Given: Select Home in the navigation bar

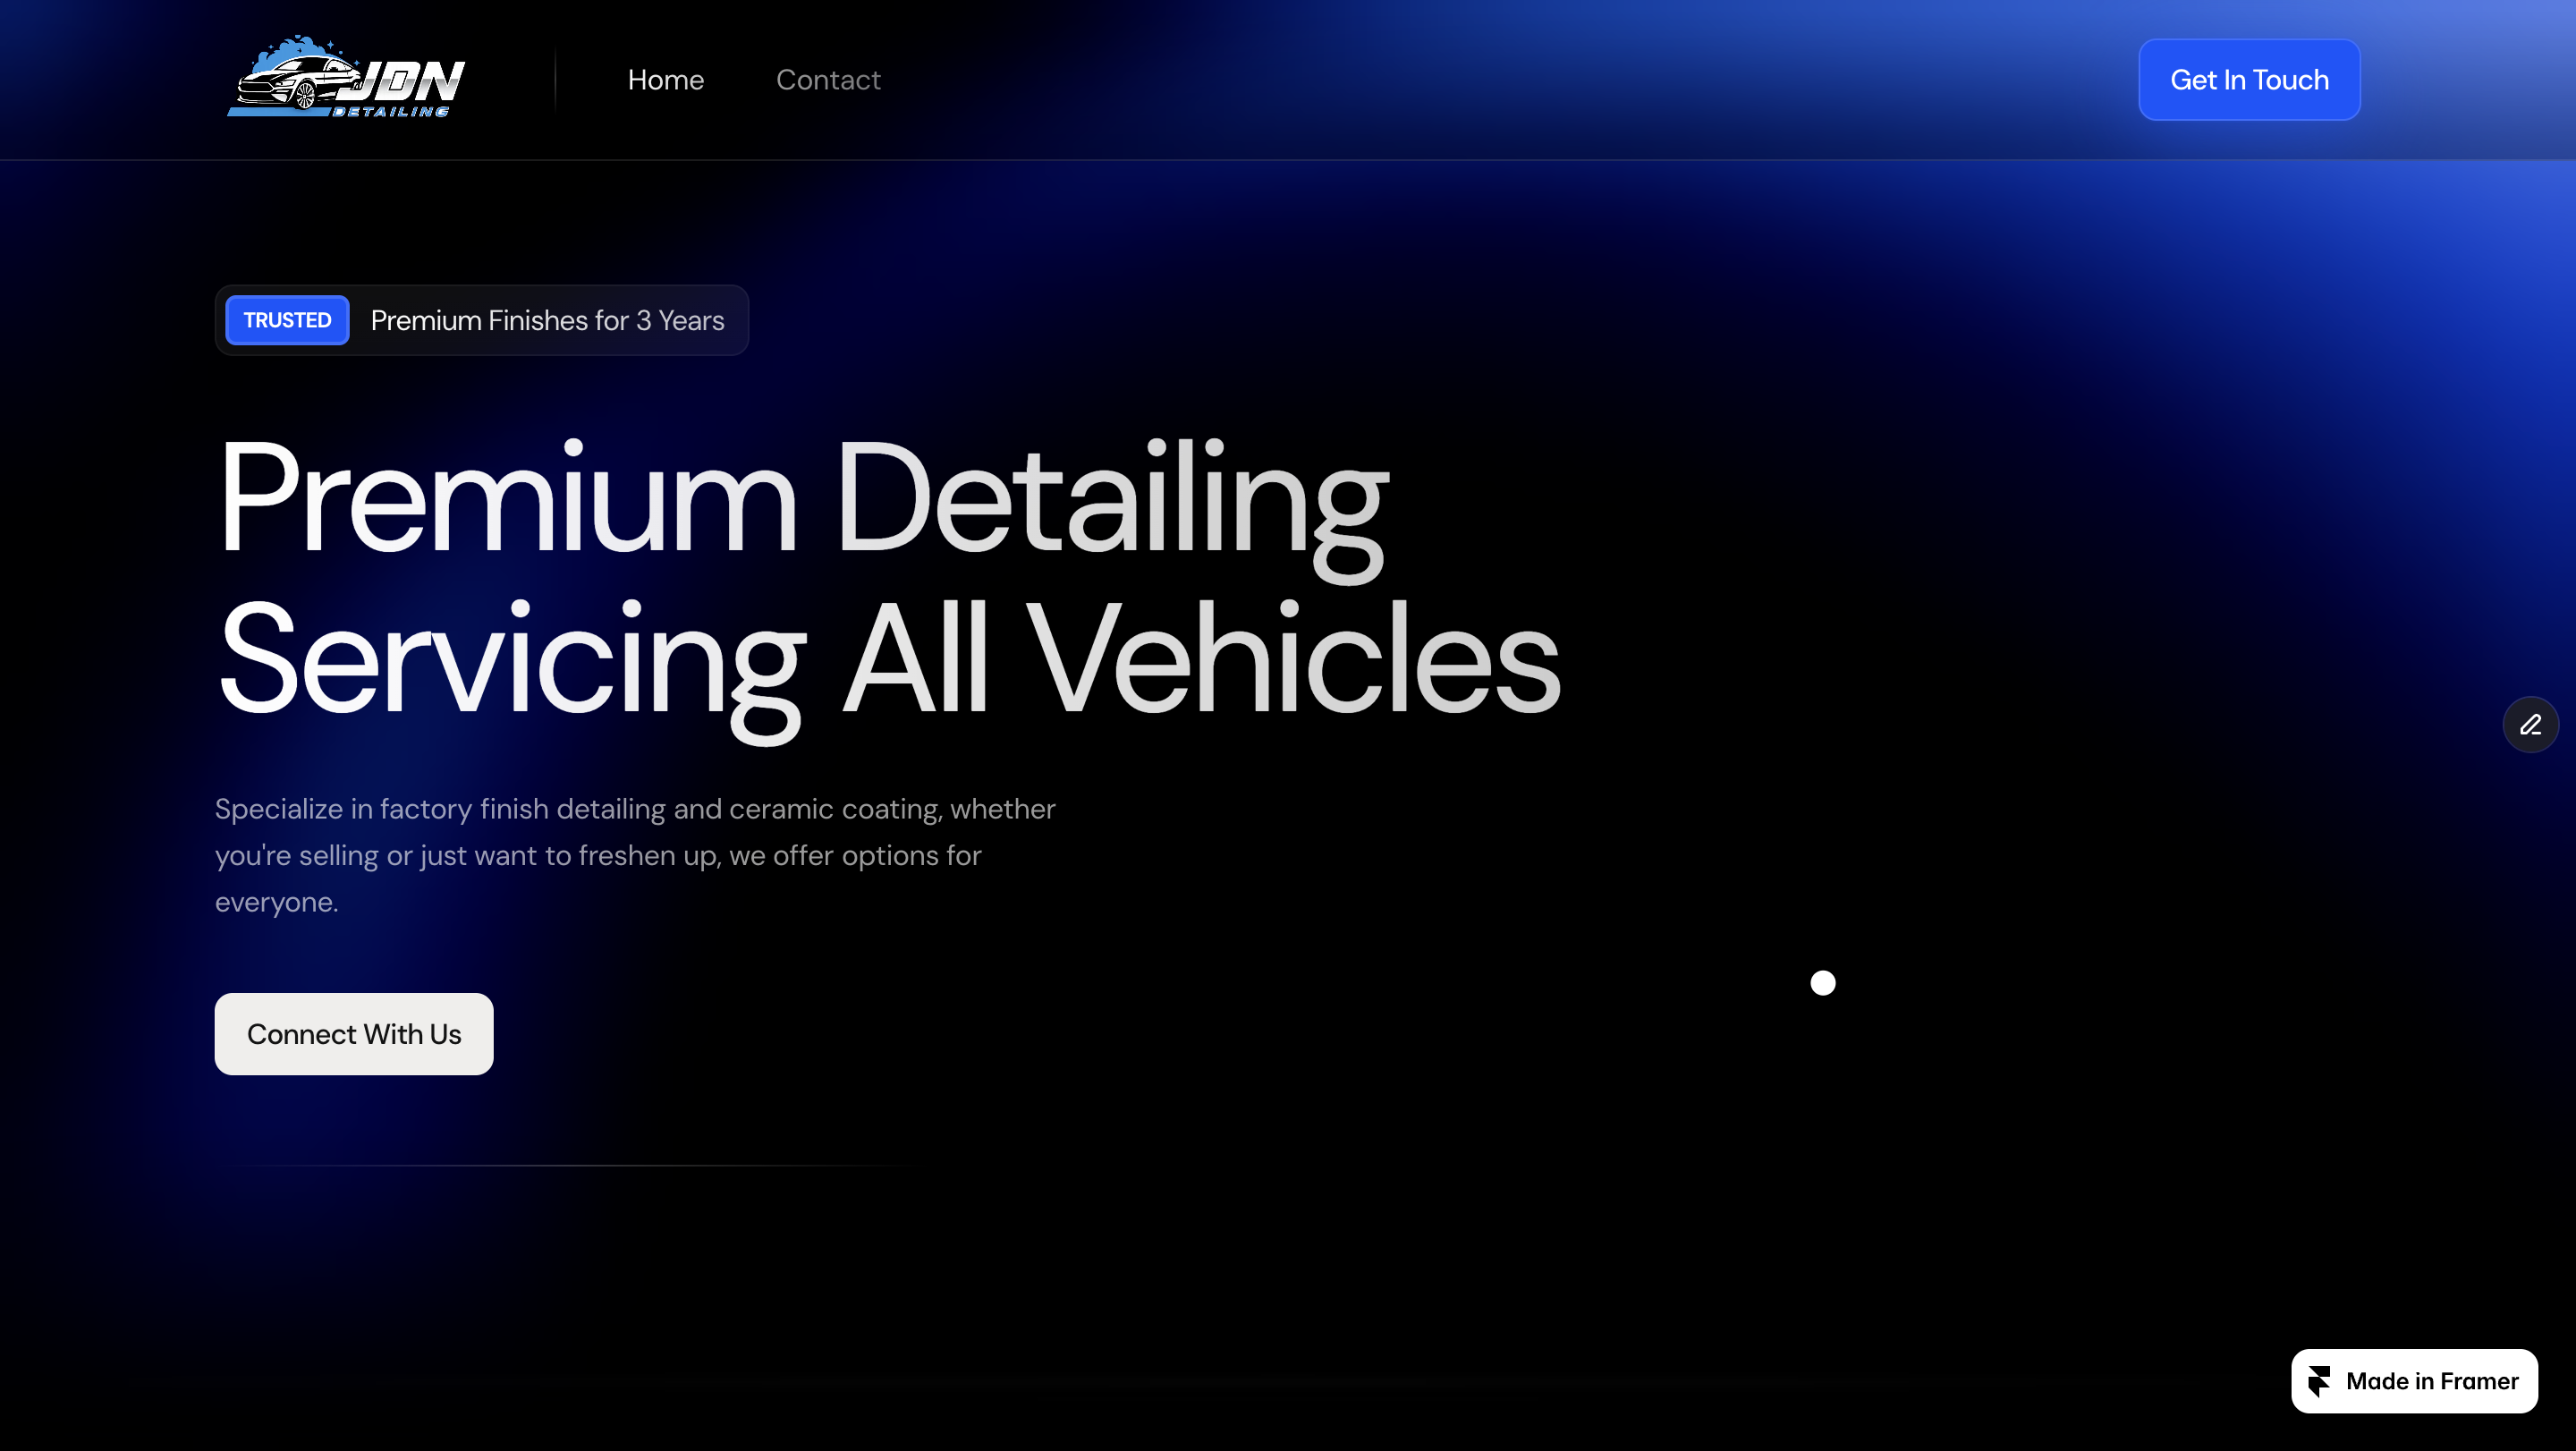Looking at the screenshot, I should pyautogui.click(x=665, y=80).
